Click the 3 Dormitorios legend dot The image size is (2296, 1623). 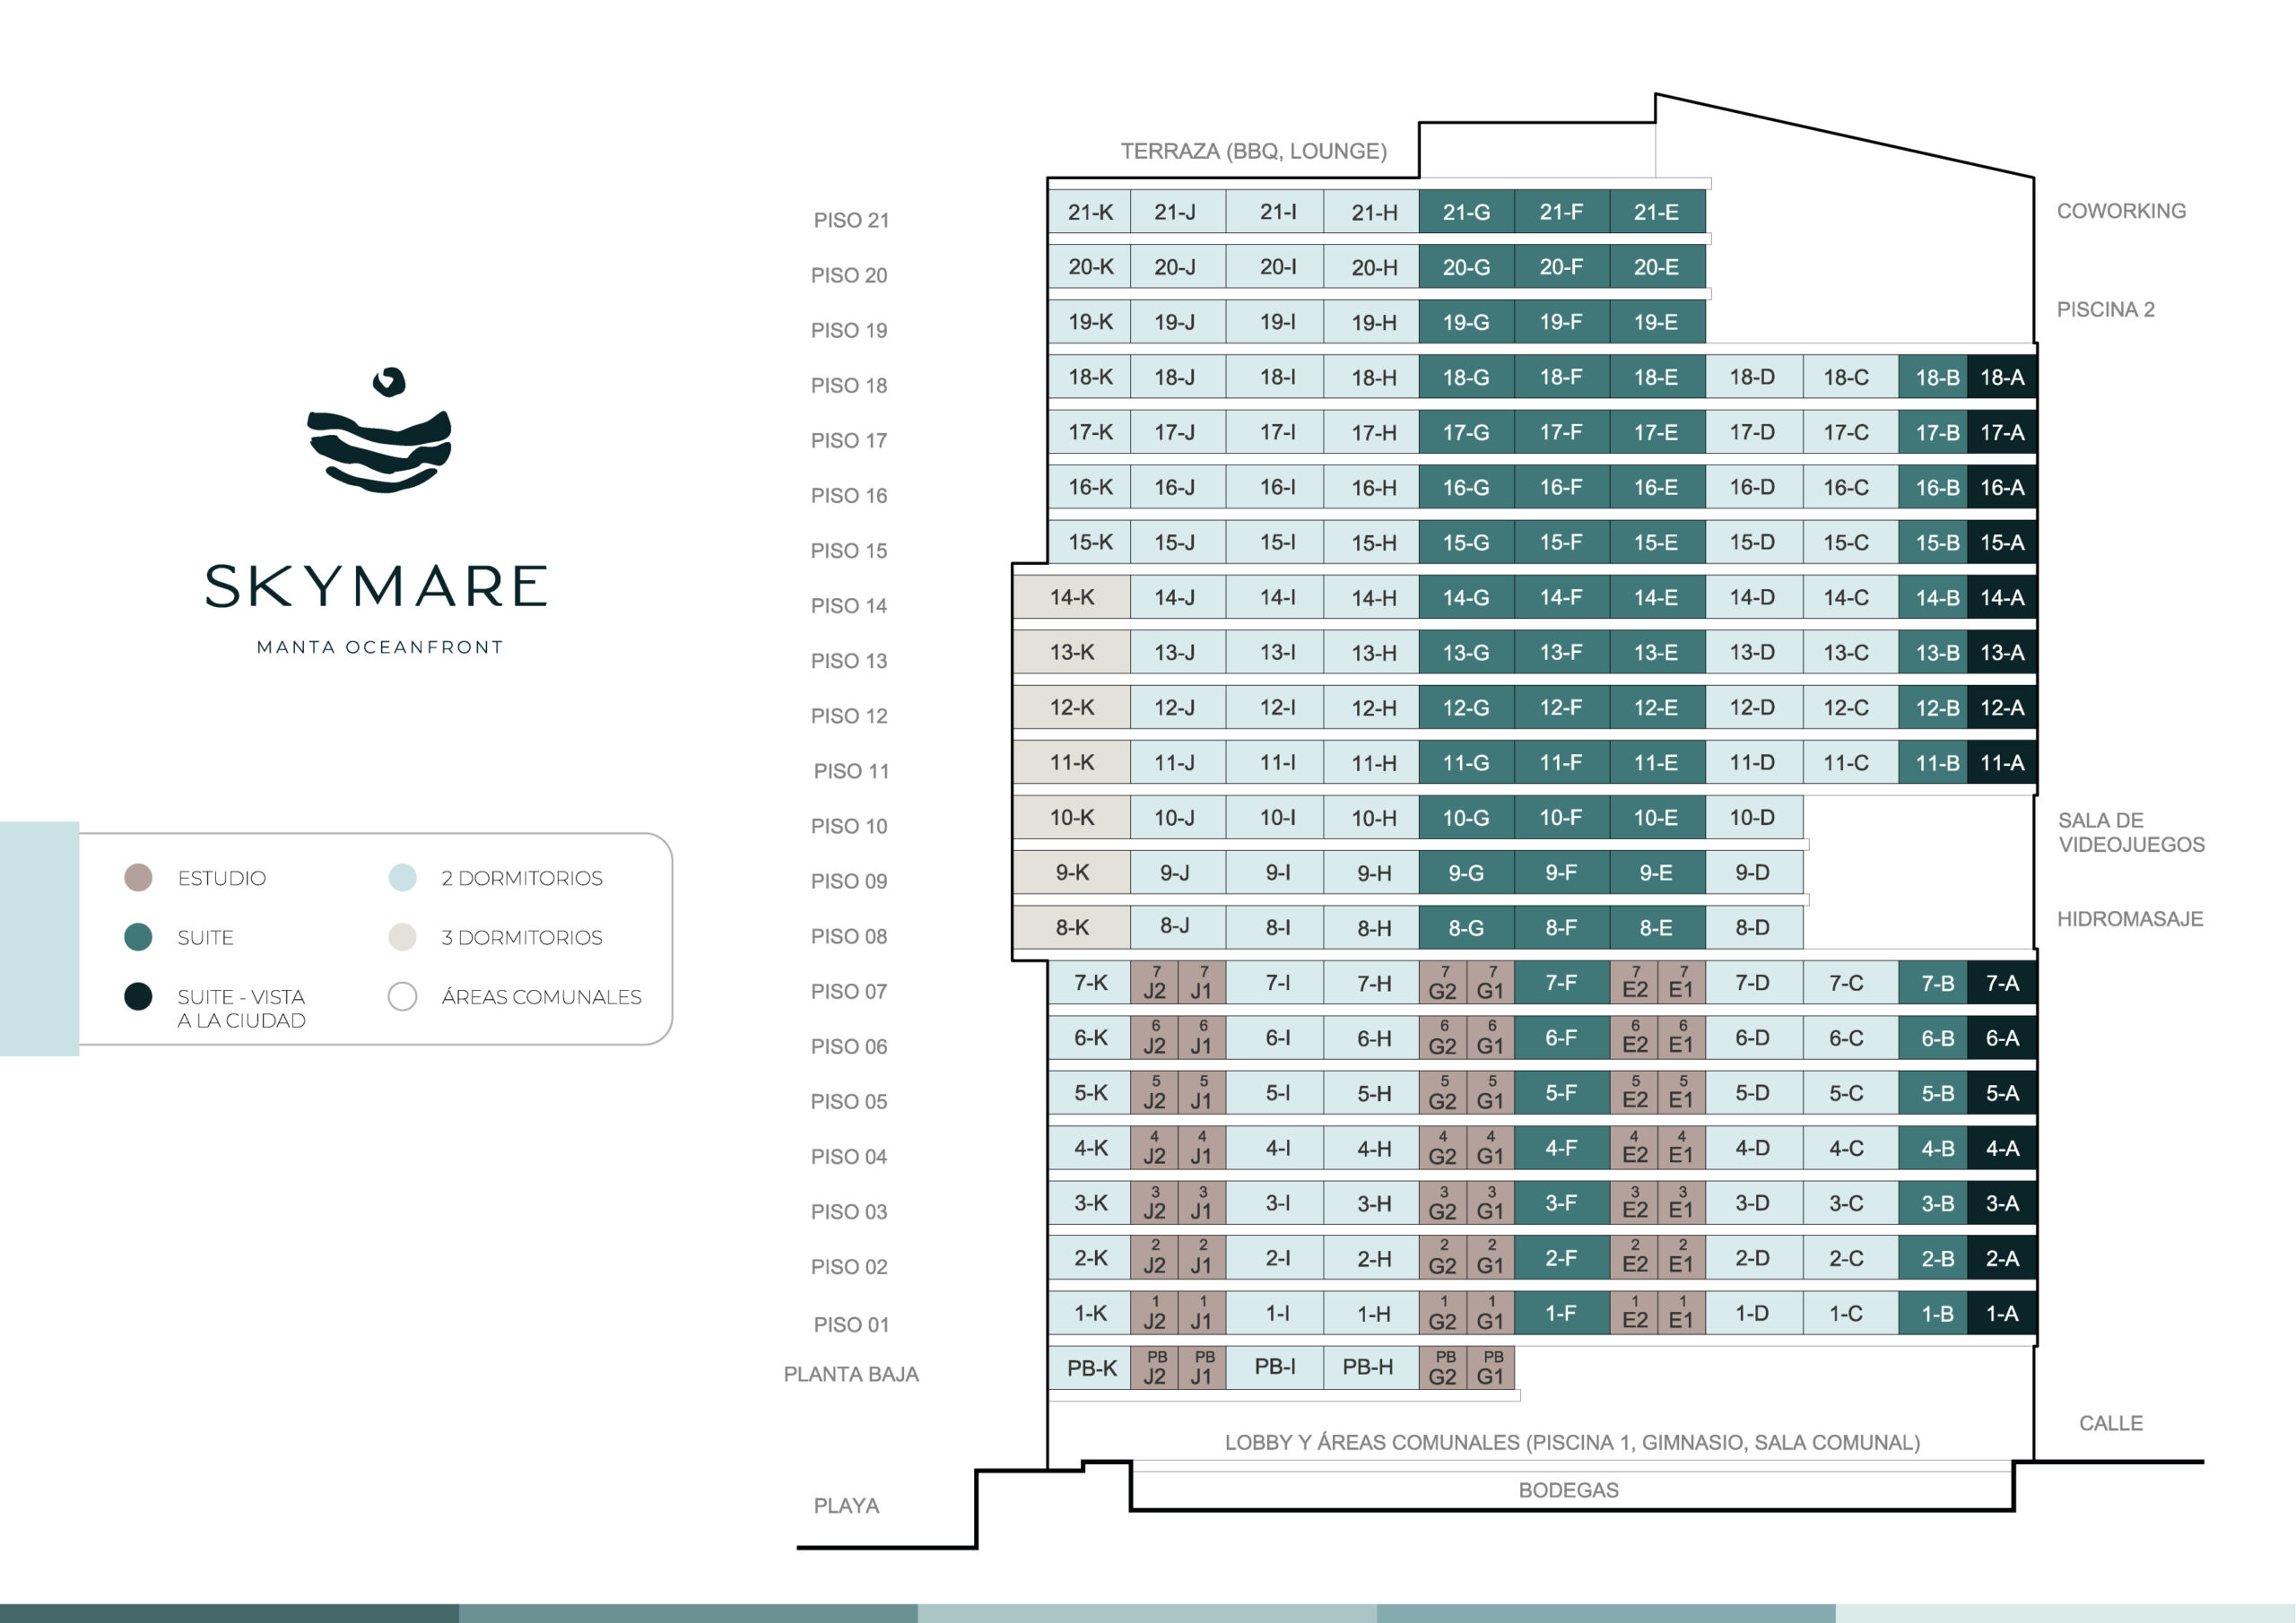tap(402, 937)
